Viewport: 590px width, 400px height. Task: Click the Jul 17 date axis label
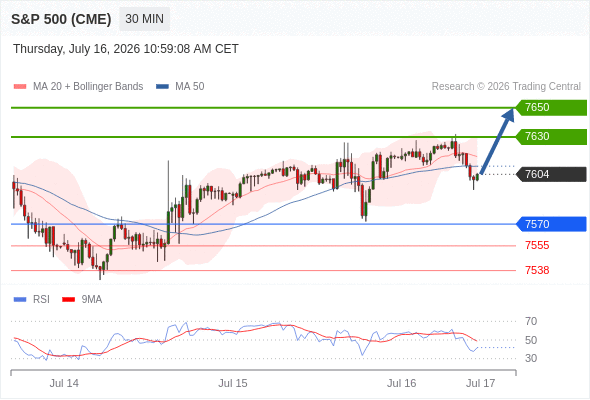pos(481,383)
